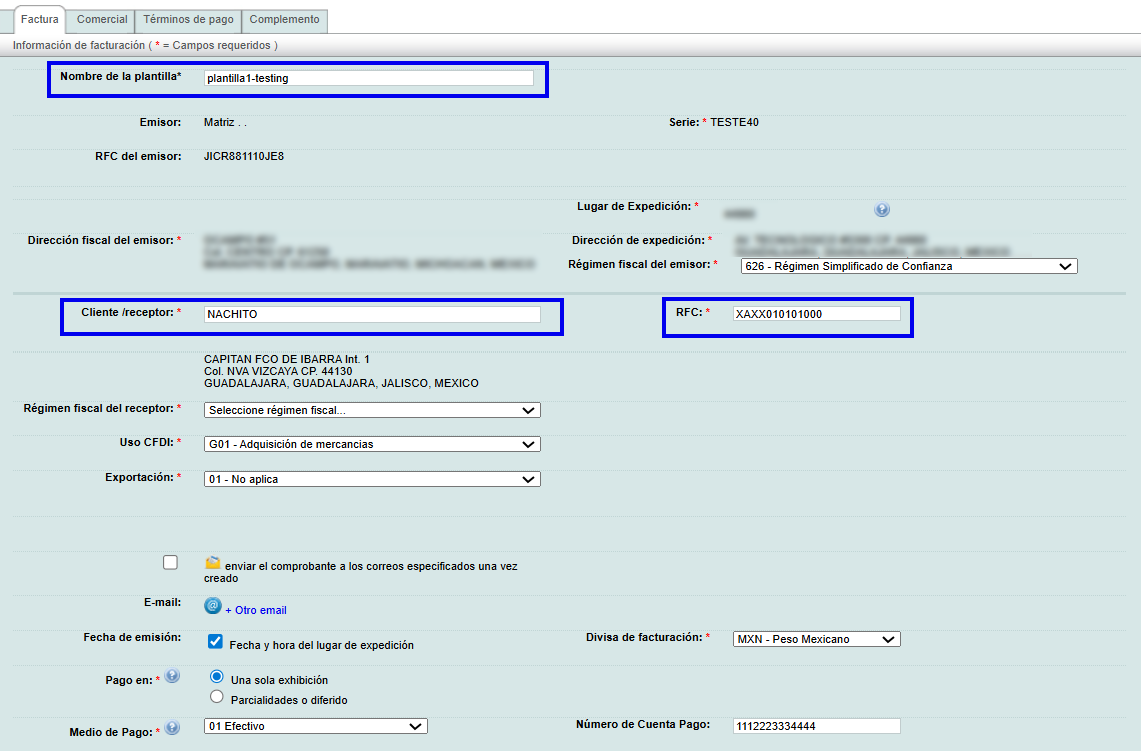Open the Uso CFDI dropdown
Image resolution: width=1141 pixels, height=751 pixels.
point(372,444)
